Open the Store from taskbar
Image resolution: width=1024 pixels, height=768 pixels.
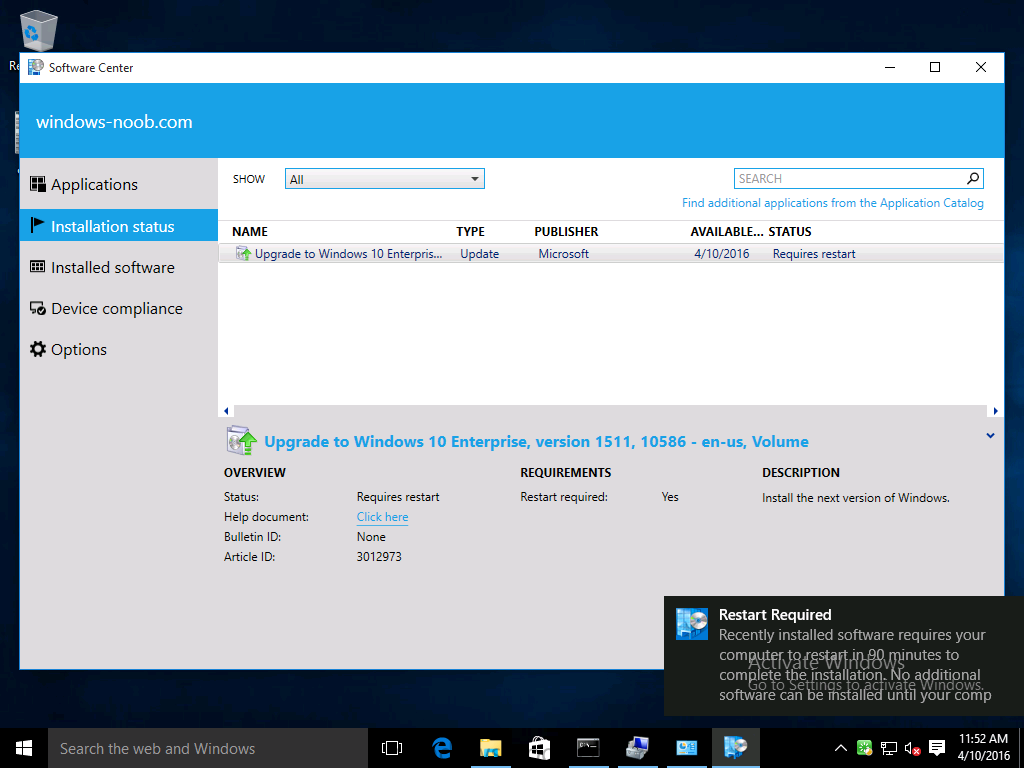tap(539, 748)
